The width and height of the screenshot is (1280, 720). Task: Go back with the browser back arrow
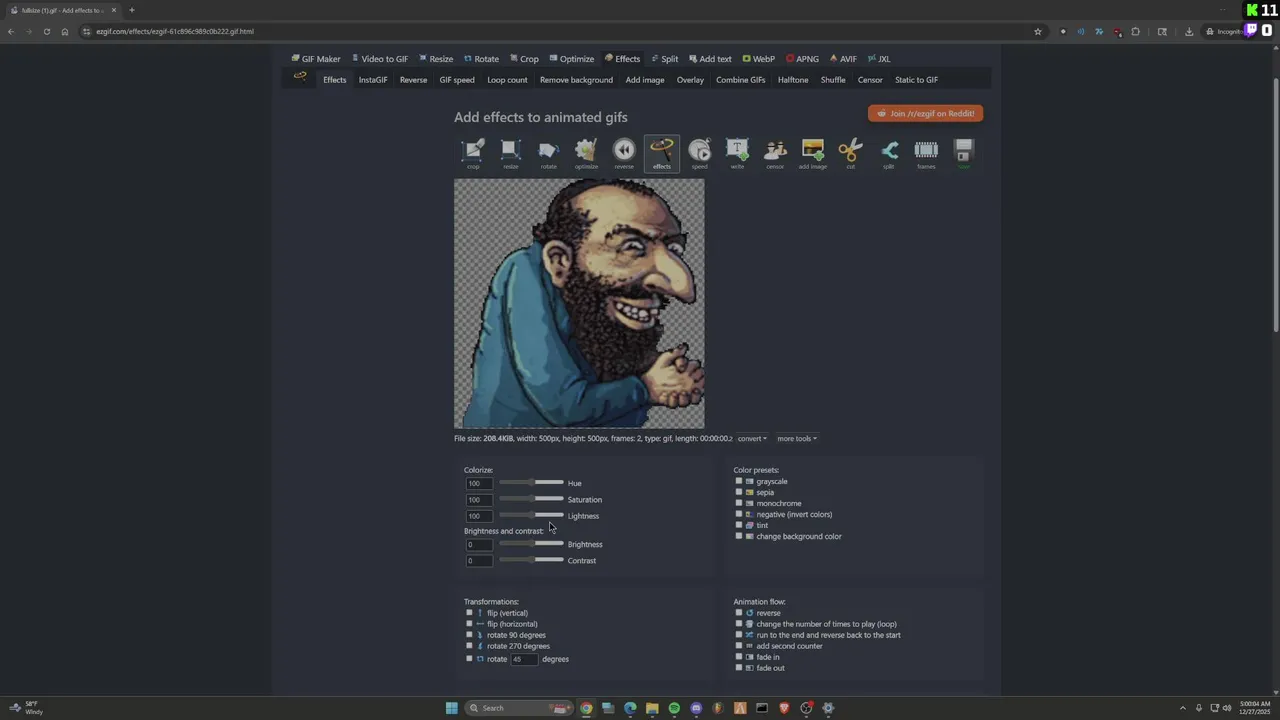click(x=11, y=31)
